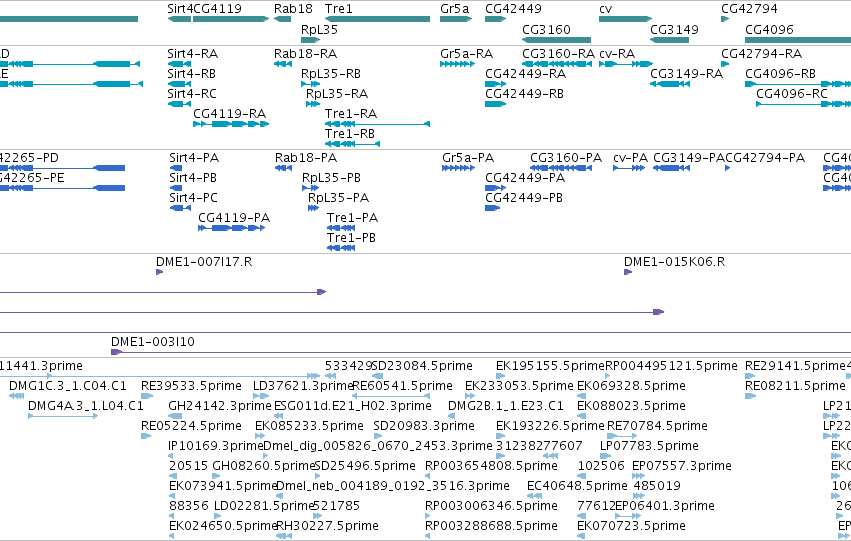
Task: Select transcript RpL35-RA
Action: [x=313, y=104]
